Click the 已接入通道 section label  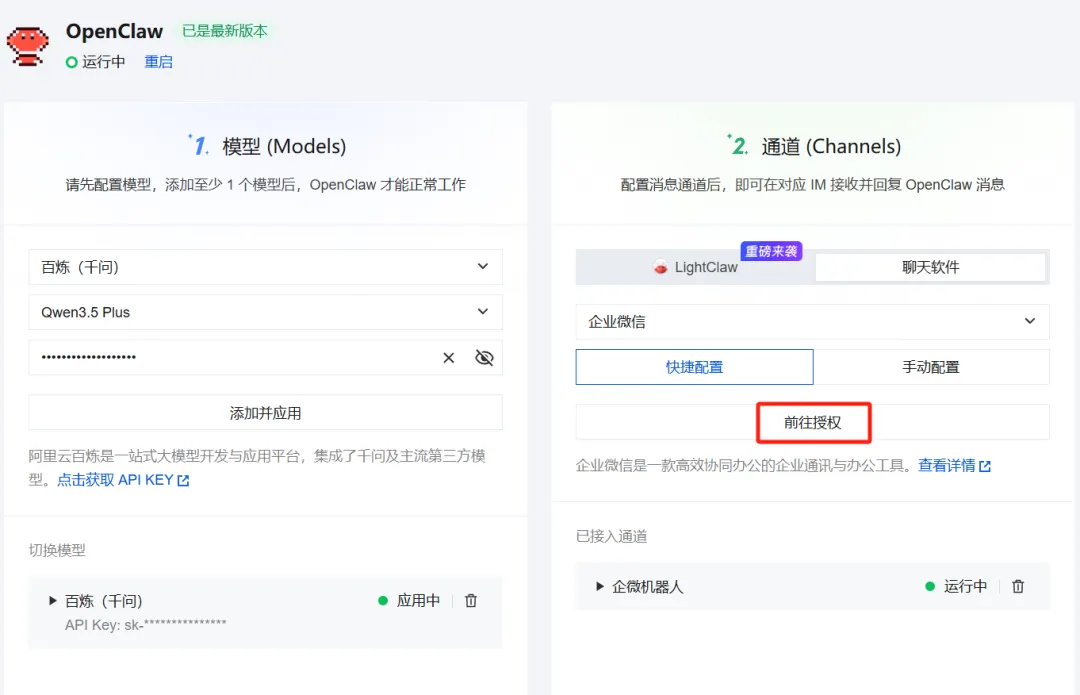pos(612,536)
